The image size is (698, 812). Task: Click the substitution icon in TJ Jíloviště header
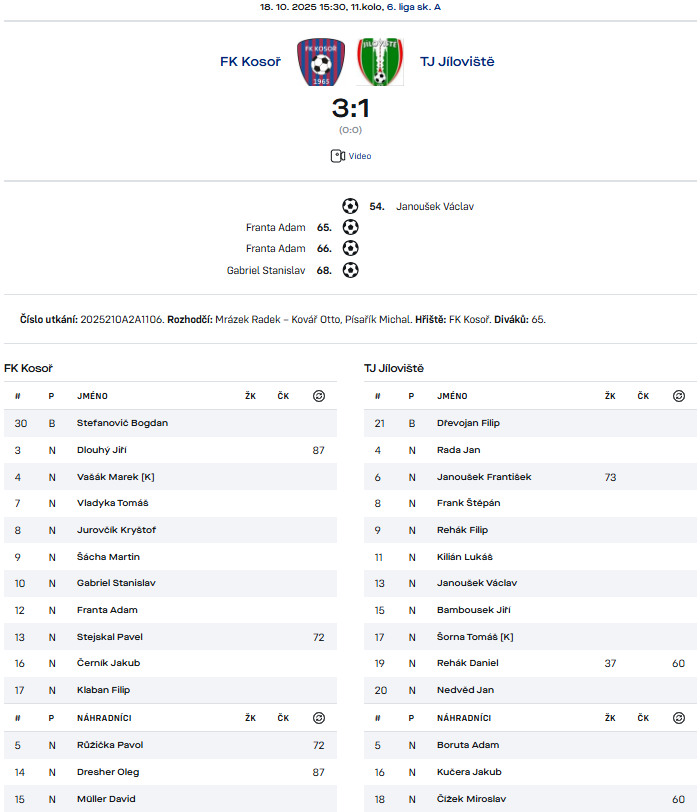coord(679,396)
